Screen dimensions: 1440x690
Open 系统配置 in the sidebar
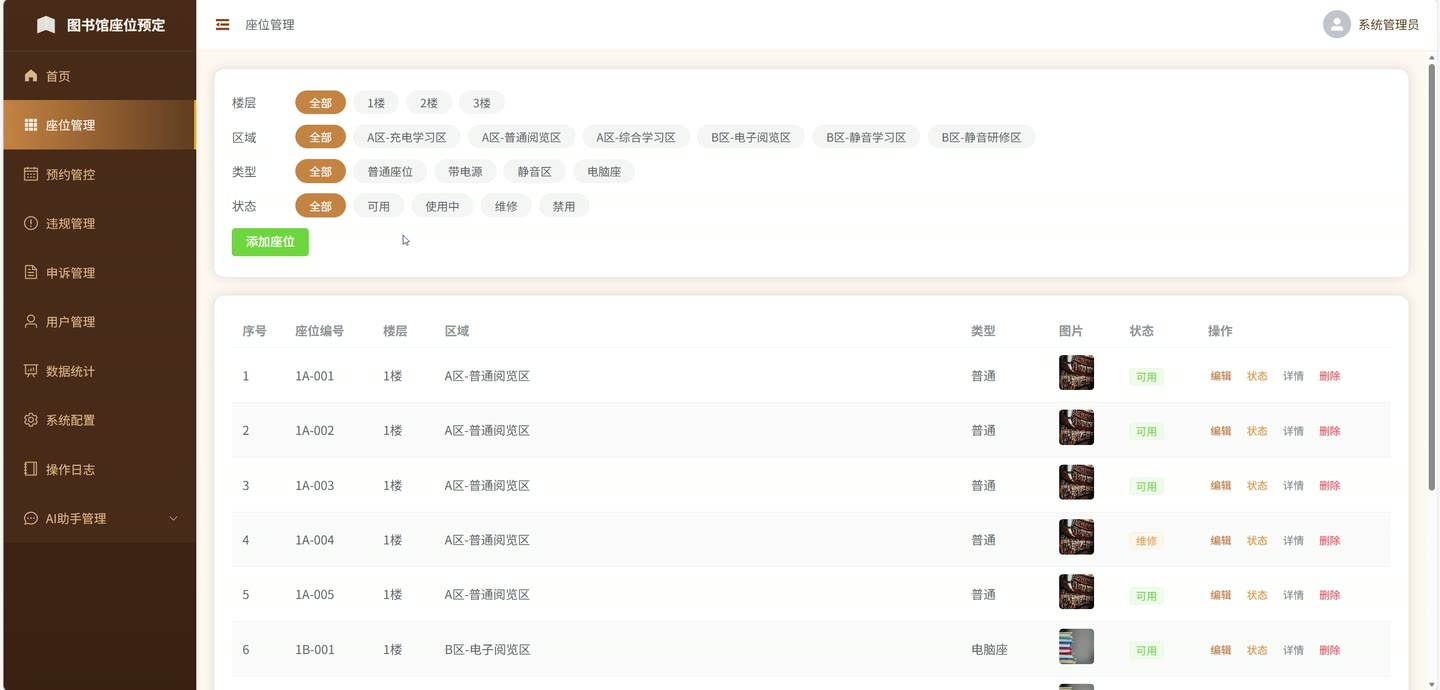click(100, 419)
